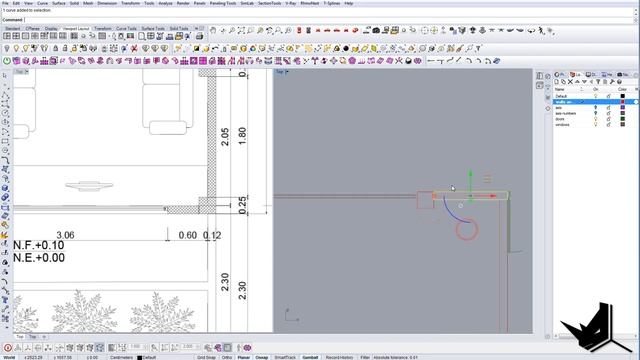640x360 pixels.
Task: Click the red disable circle icon in the bottom osnap toolbar
Action: [x=8, y=348]
